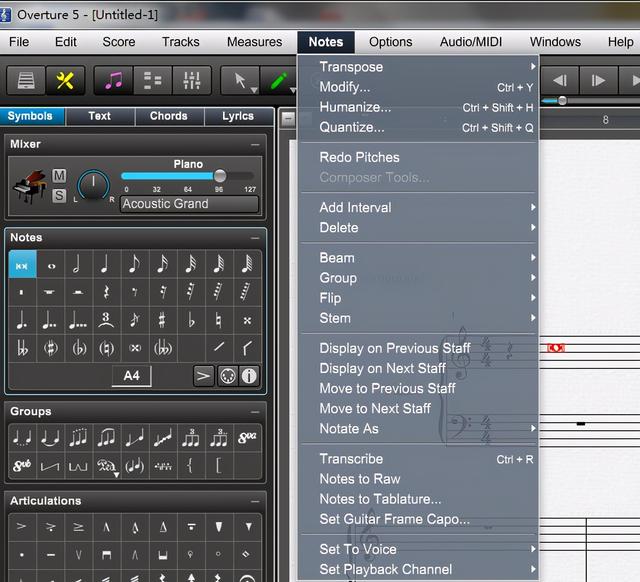This screenshot has width=640, height=582.
Task: Open the Measures menu
Action: click(254, 42)
